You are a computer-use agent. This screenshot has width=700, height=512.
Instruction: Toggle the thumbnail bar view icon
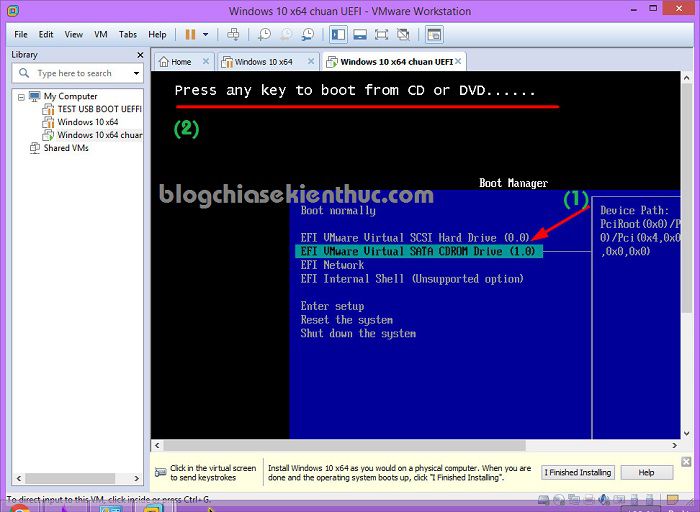pos(360,34)
